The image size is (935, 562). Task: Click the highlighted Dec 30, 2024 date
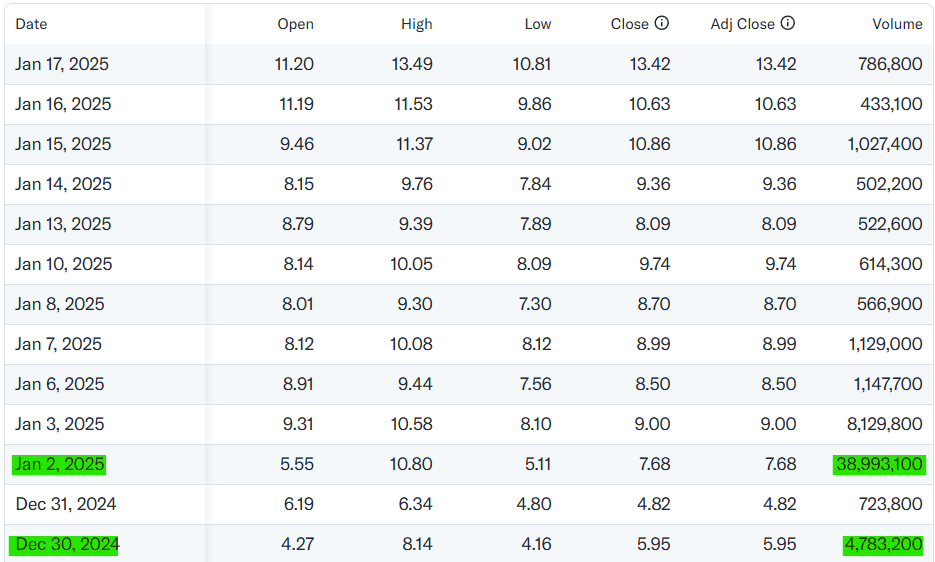pyautogui.click(x=66, y=544)
